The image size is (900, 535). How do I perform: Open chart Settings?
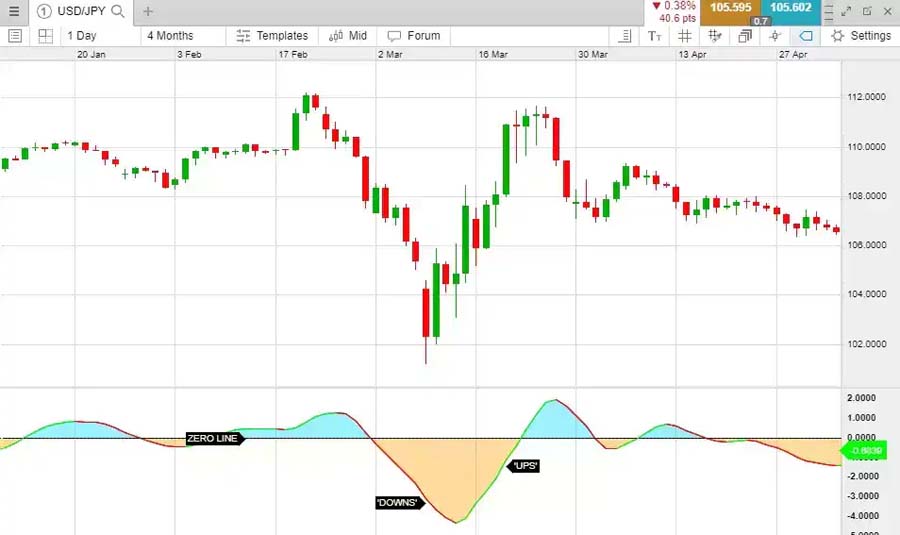pyautogui.click(x=861, y=36)
